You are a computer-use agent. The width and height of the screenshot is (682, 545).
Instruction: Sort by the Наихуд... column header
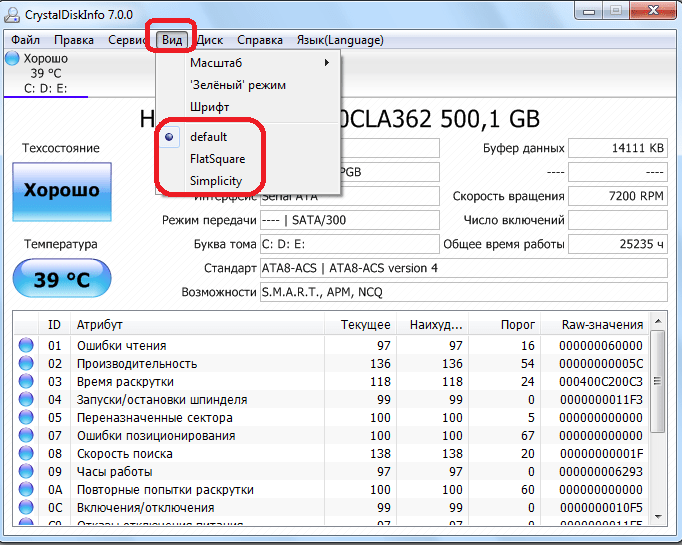coord(432,324)
